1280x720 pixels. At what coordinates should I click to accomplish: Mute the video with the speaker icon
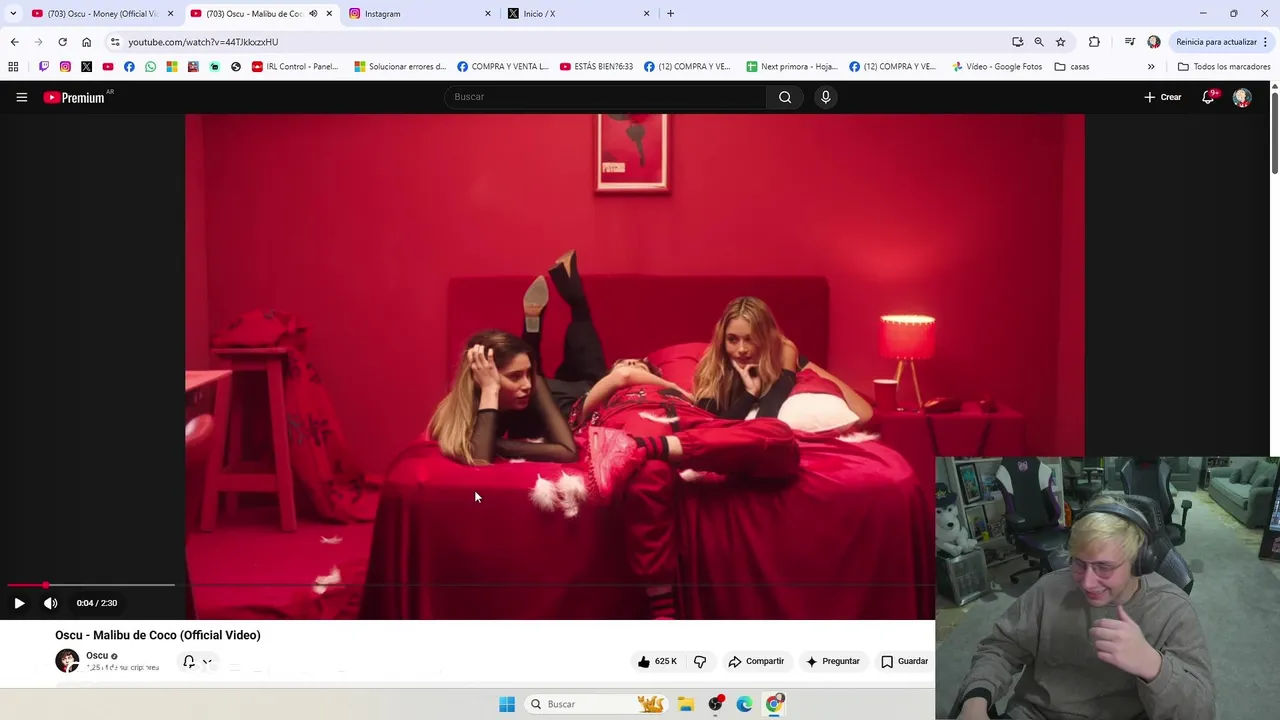(51, 603)
